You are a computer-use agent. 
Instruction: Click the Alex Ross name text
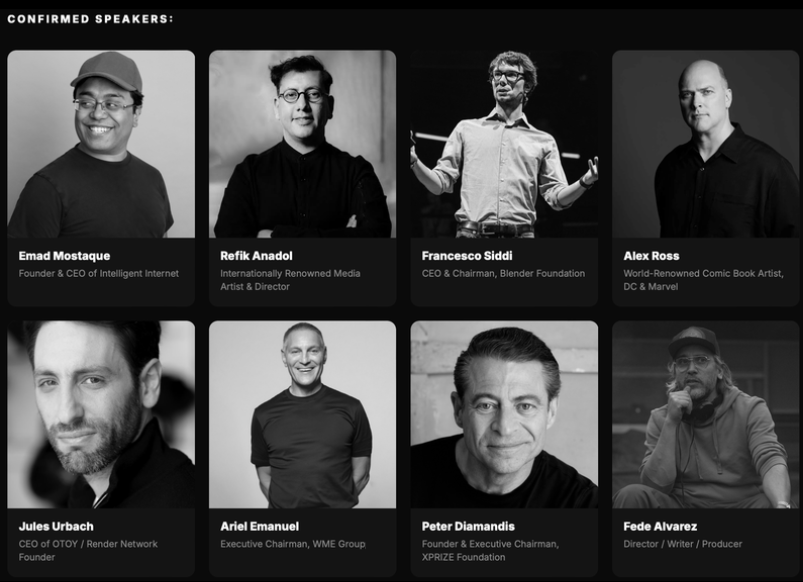click(651, 256)
